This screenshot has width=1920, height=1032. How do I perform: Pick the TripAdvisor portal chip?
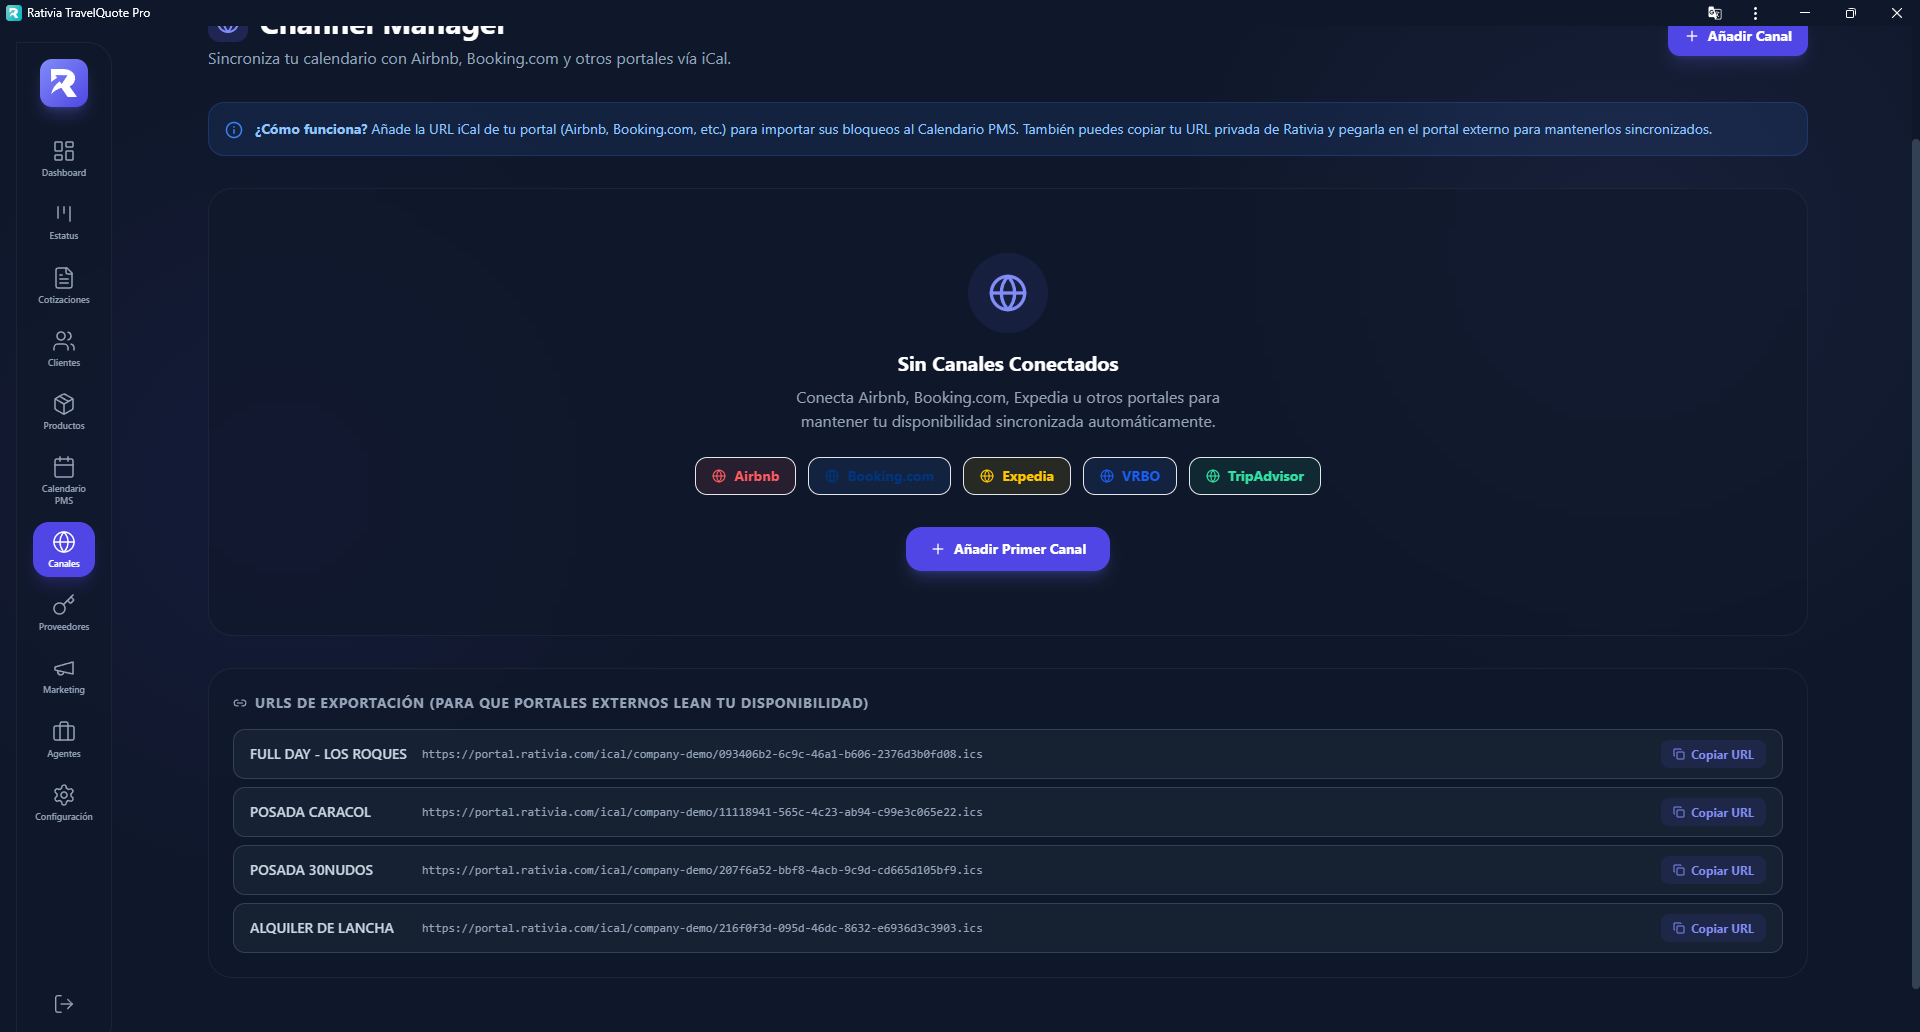1254,476
